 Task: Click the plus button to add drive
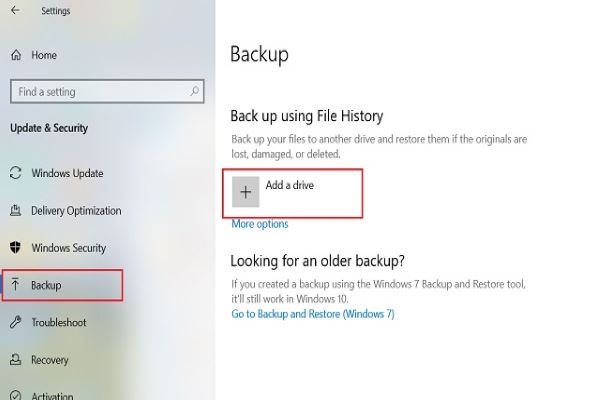coord(246,192)
